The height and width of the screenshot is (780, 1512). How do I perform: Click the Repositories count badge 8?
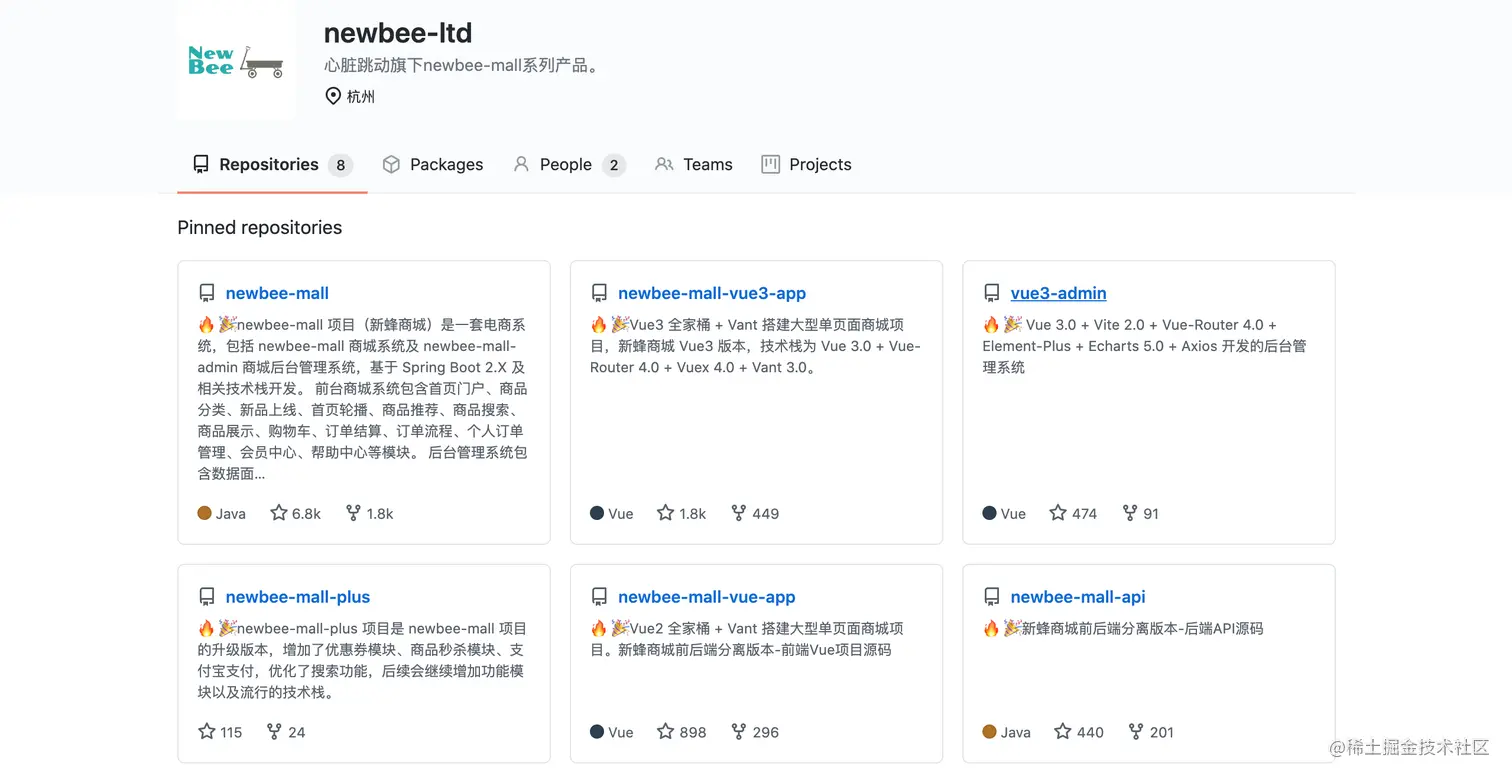(x=341, y=165)
